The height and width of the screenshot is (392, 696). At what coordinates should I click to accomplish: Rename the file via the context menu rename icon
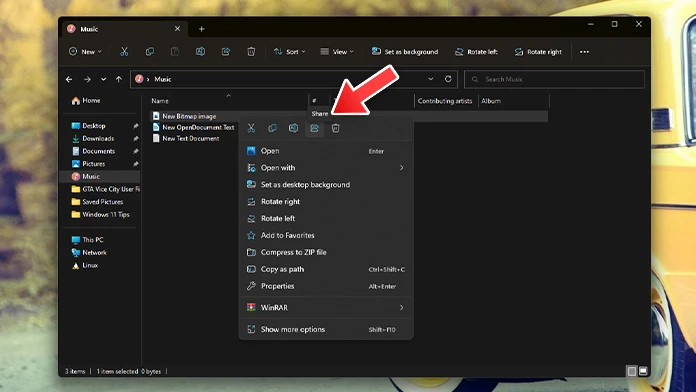(293, 128)
